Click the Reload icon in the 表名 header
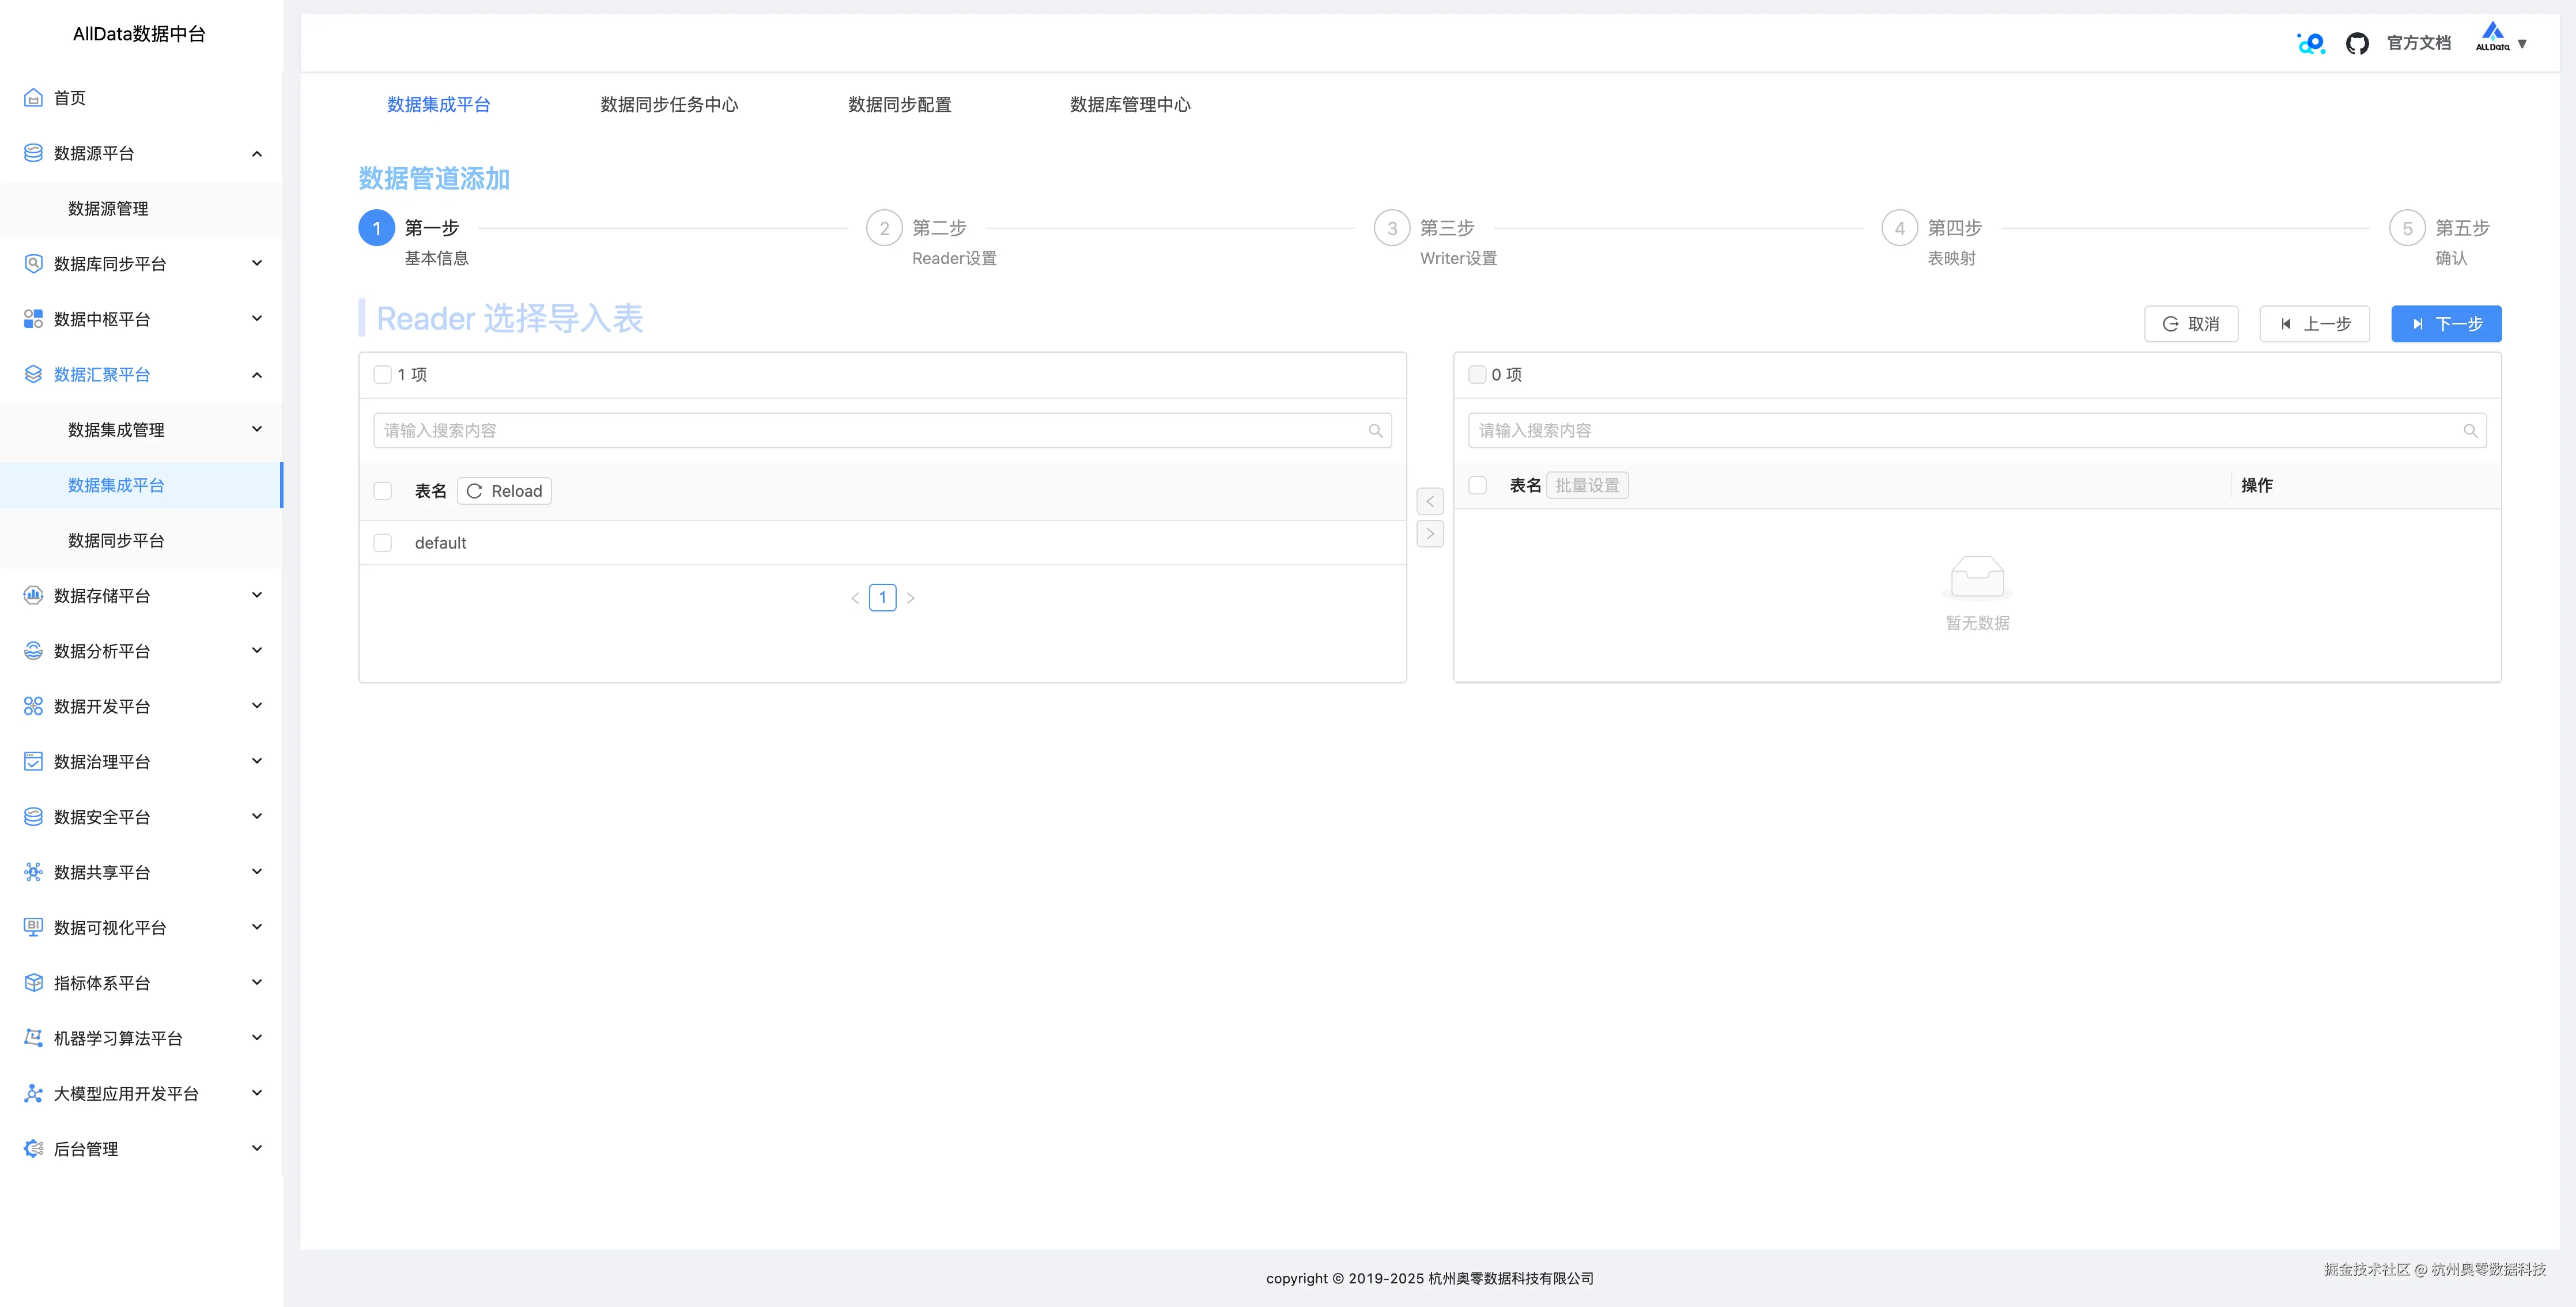The width and height of the screenshot is (2576, 1307). pyautogui.click(x=476, y=491)
